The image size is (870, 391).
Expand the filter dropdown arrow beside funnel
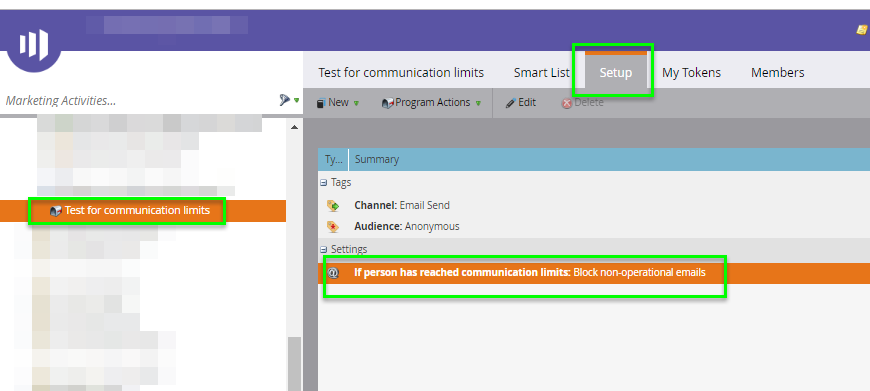(x=297, y=101)
